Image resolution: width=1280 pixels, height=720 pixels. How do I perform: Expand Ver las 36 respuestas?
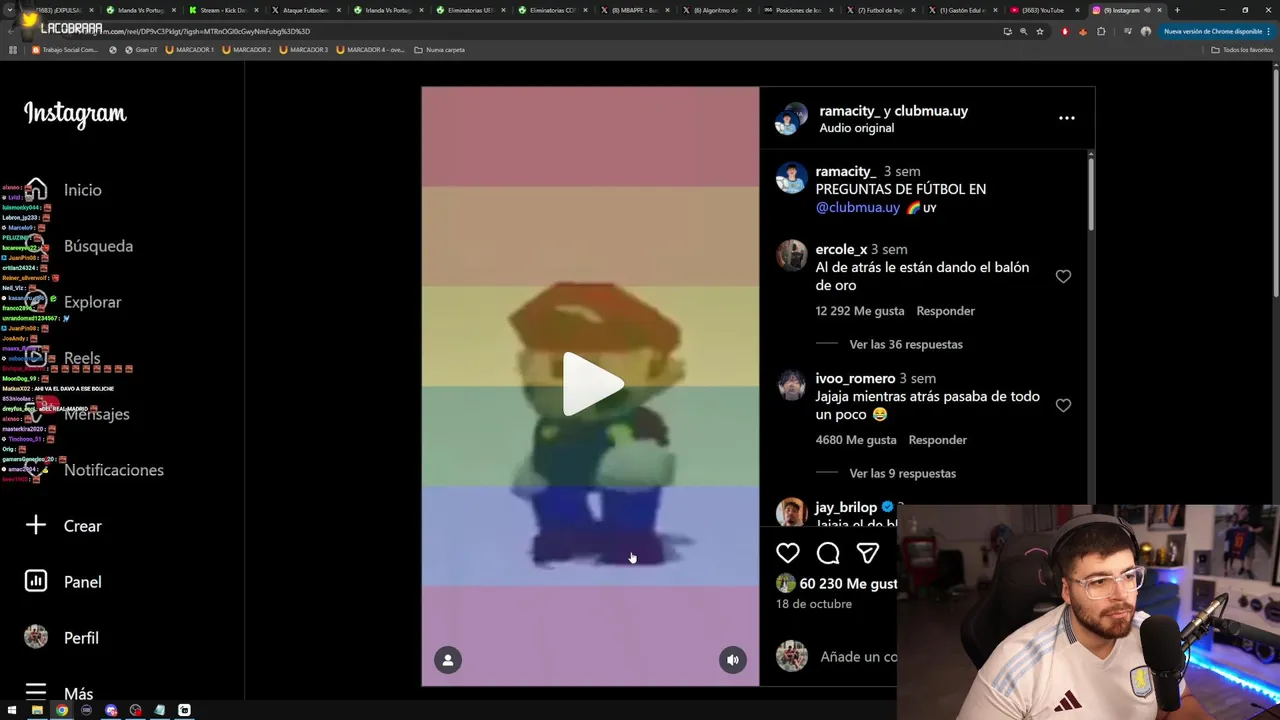[x=906, y=344]
